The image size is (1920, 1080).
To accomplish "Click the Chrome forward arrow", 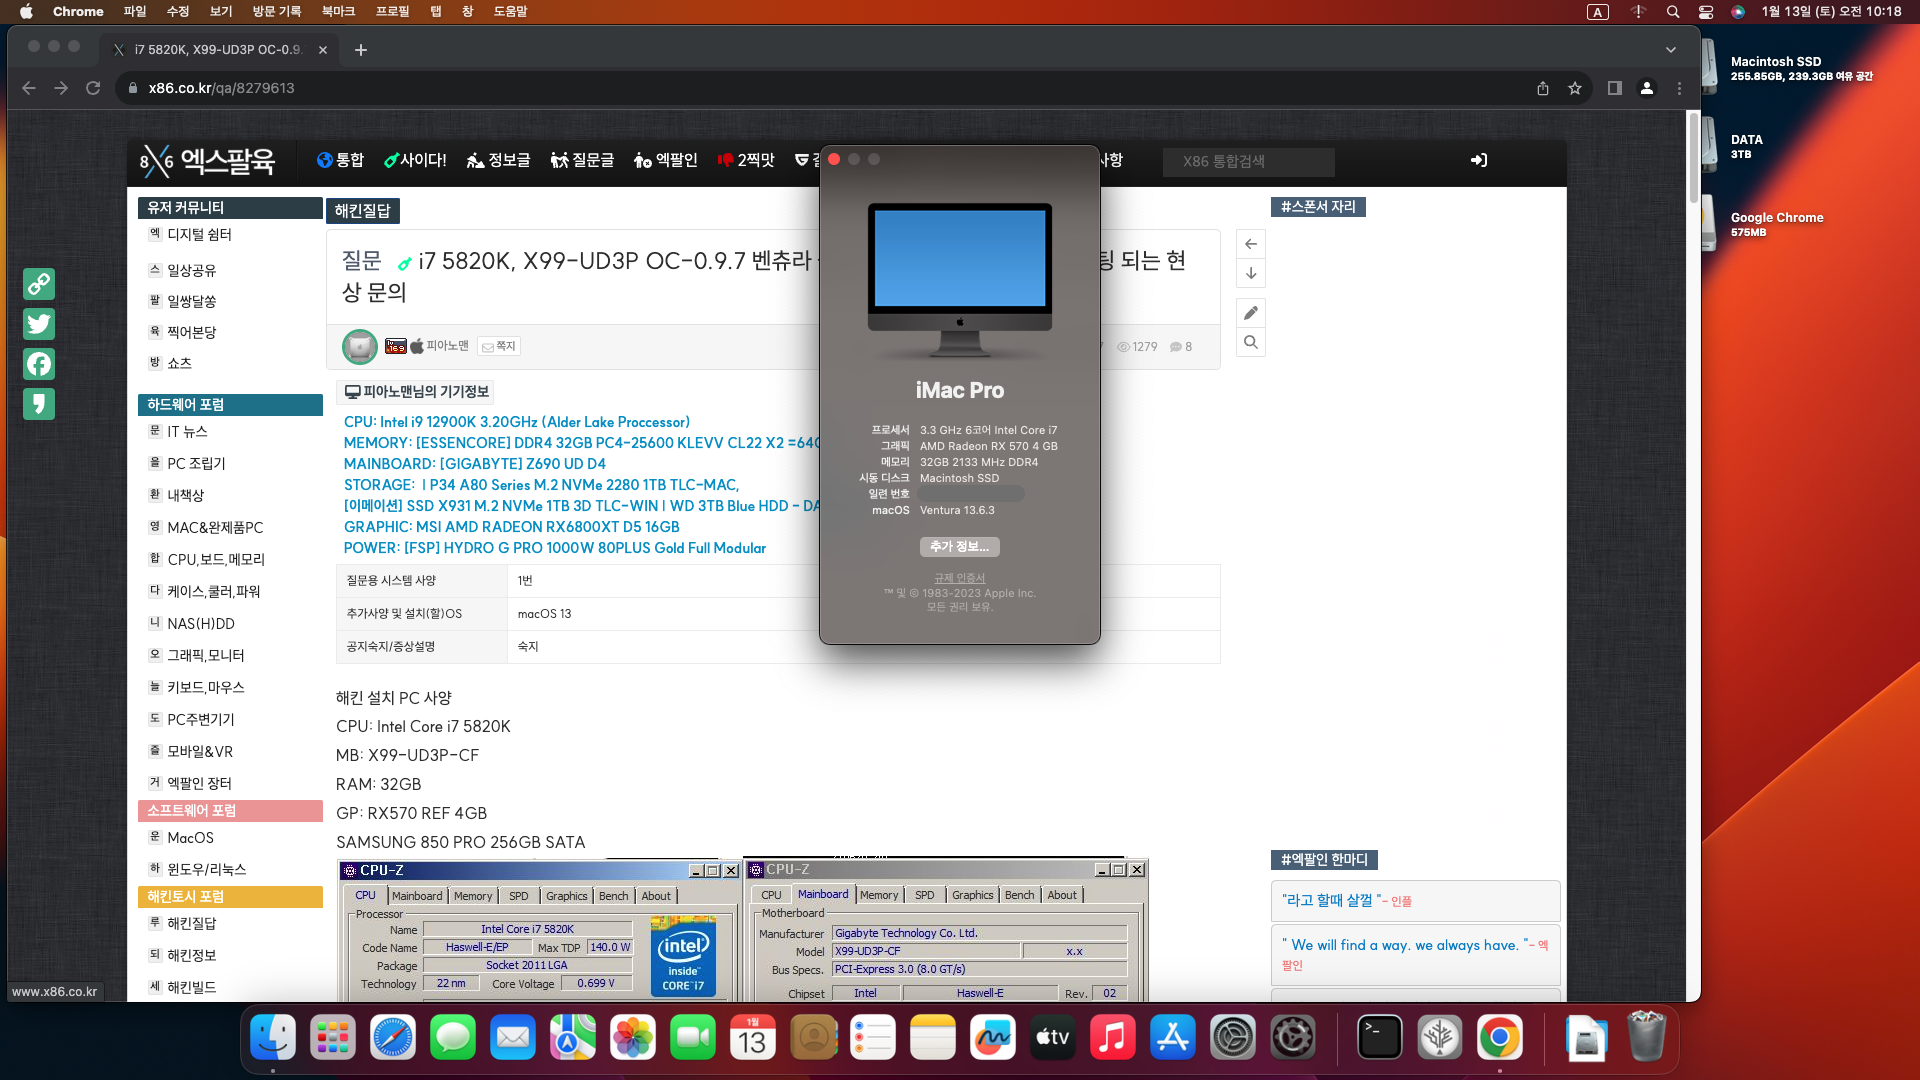I will 61,88.
